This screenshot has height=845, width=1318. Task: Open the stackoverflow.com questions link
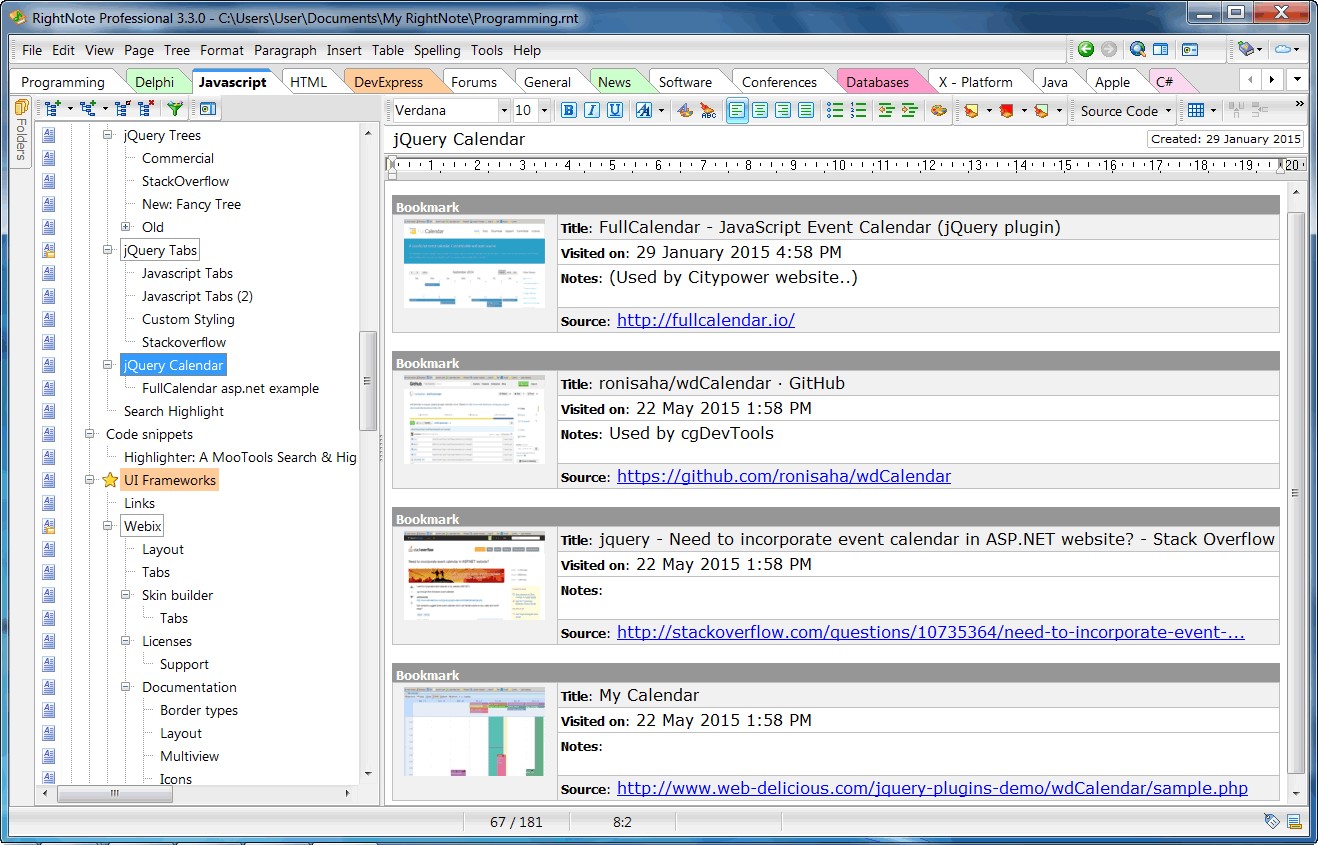[931, 632]
